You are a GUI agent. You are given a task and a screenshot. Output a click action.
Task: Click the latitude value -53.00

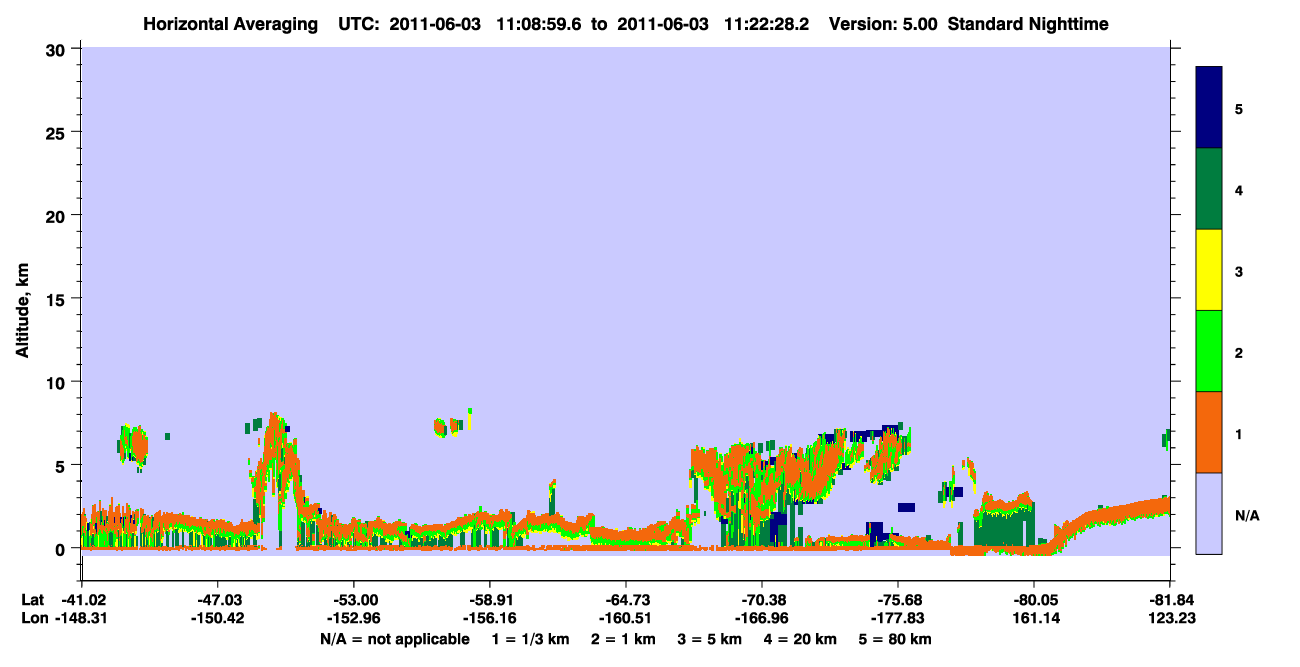coord(353,600)
